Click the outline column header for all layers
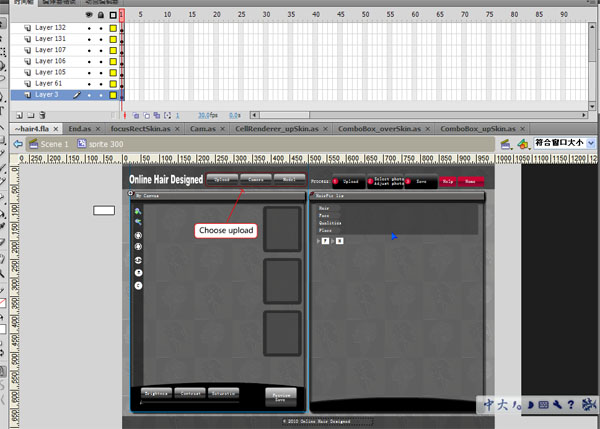This screenshot has width=600, height=429. 113,15
